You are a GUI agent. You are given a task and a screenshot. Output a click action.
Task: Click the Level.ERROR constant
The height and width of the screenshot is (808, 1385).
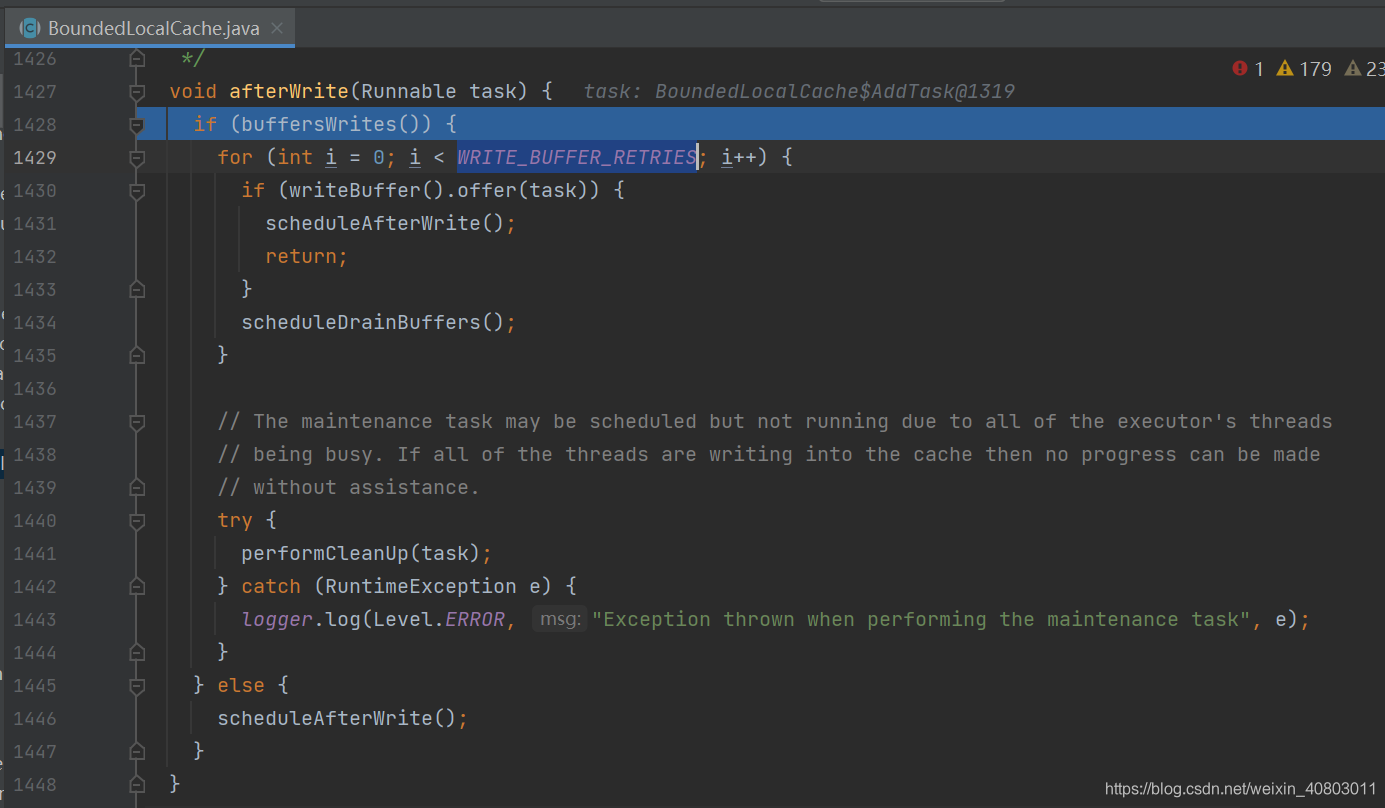[x=439, y=620]
